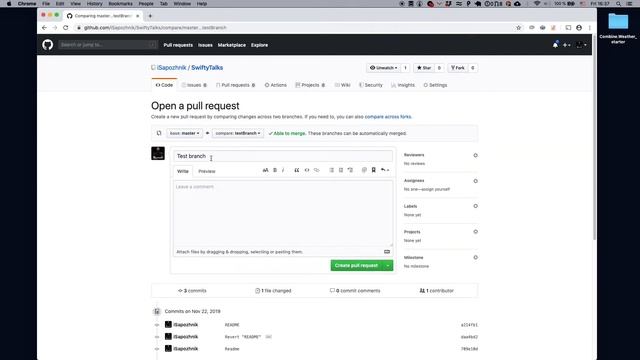Add a bulleted list

(x=331, y=170)
